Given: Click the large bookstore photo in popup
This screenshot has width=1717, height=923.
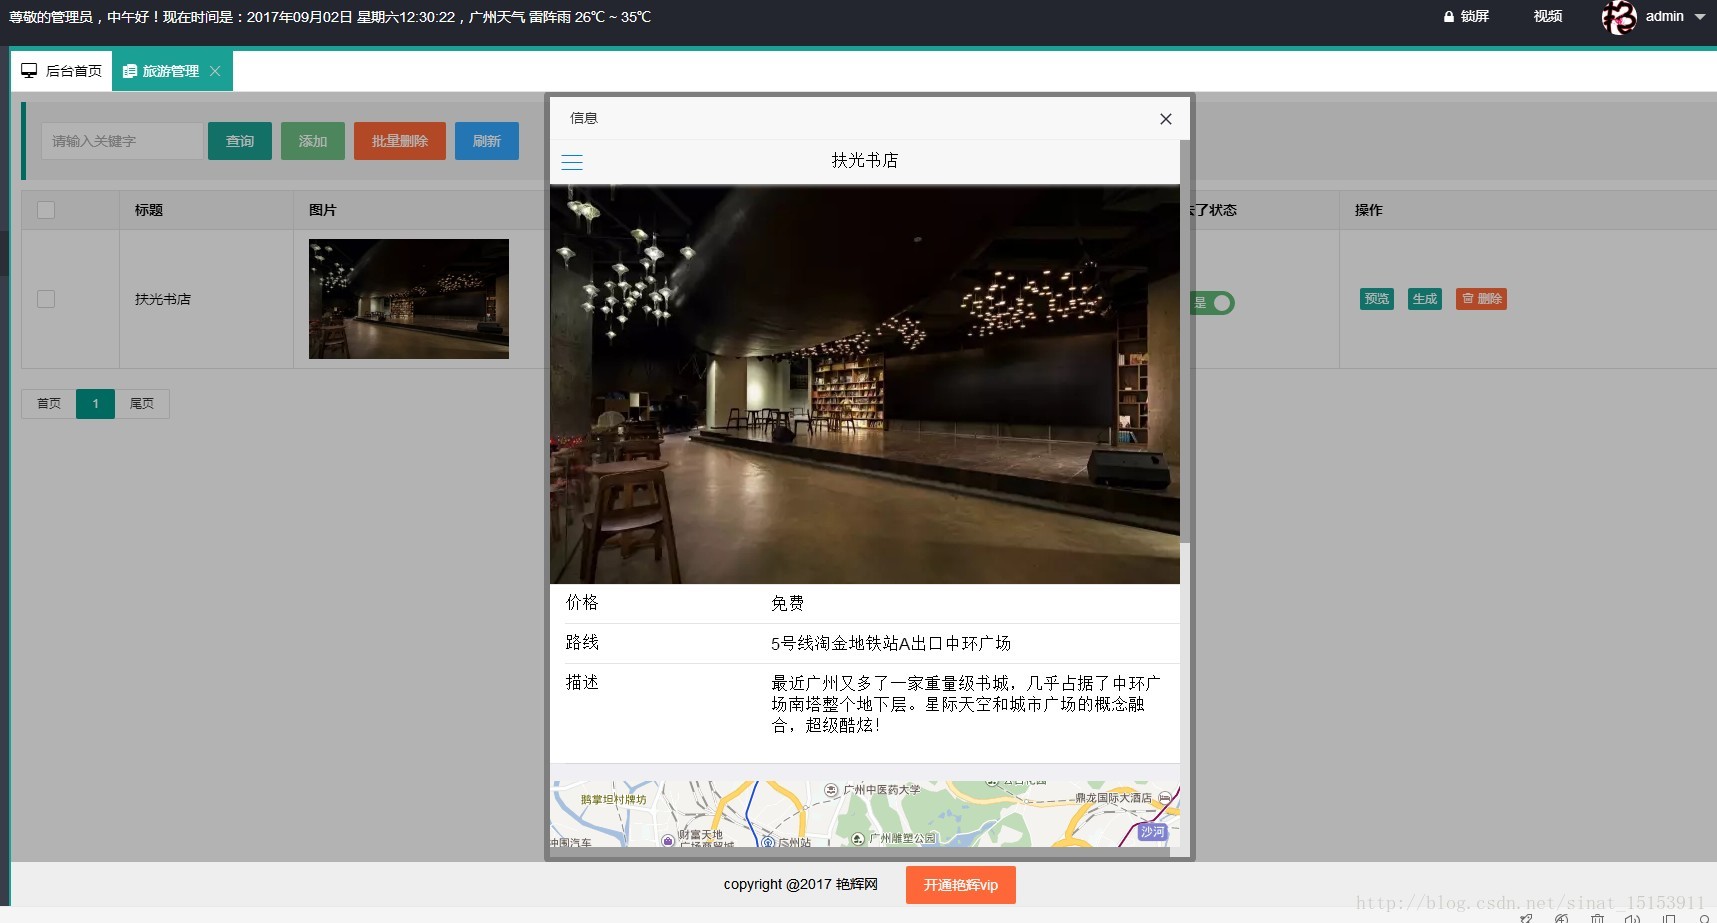Looking at the screenshot, I should click(x=865, y=384).
